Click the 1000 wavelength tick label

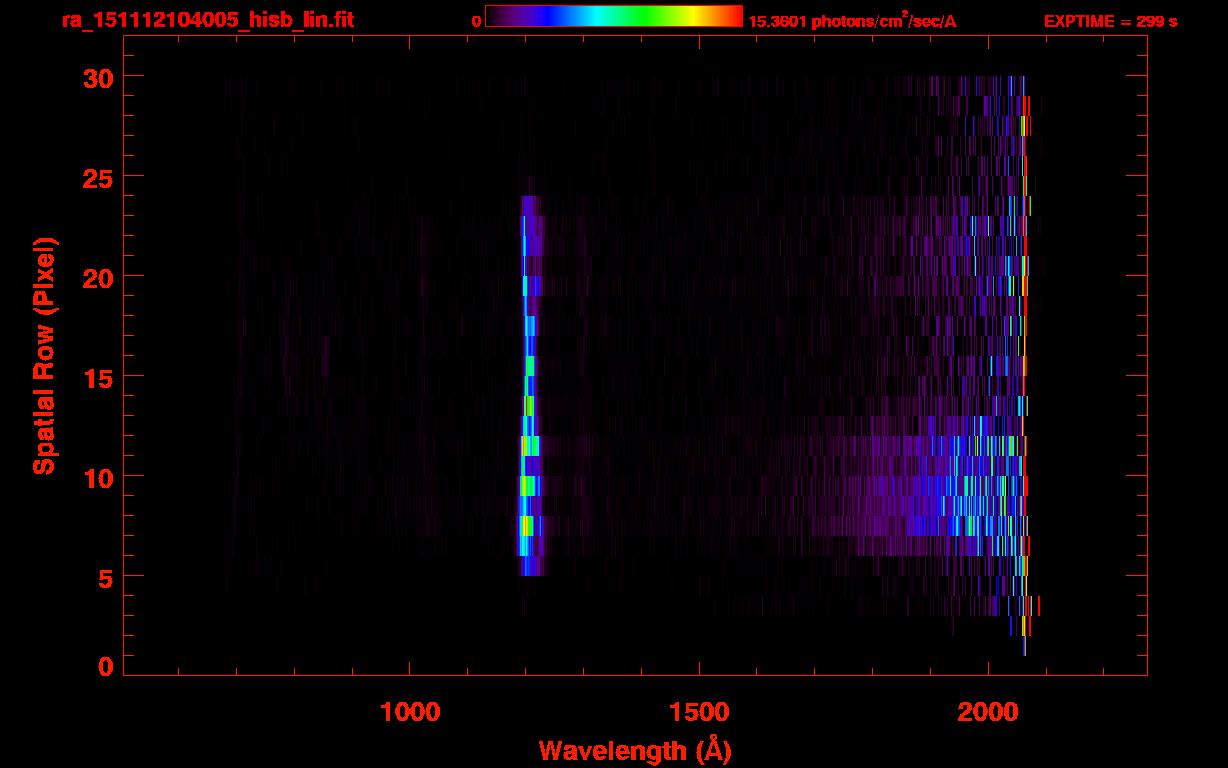point(410,712)
